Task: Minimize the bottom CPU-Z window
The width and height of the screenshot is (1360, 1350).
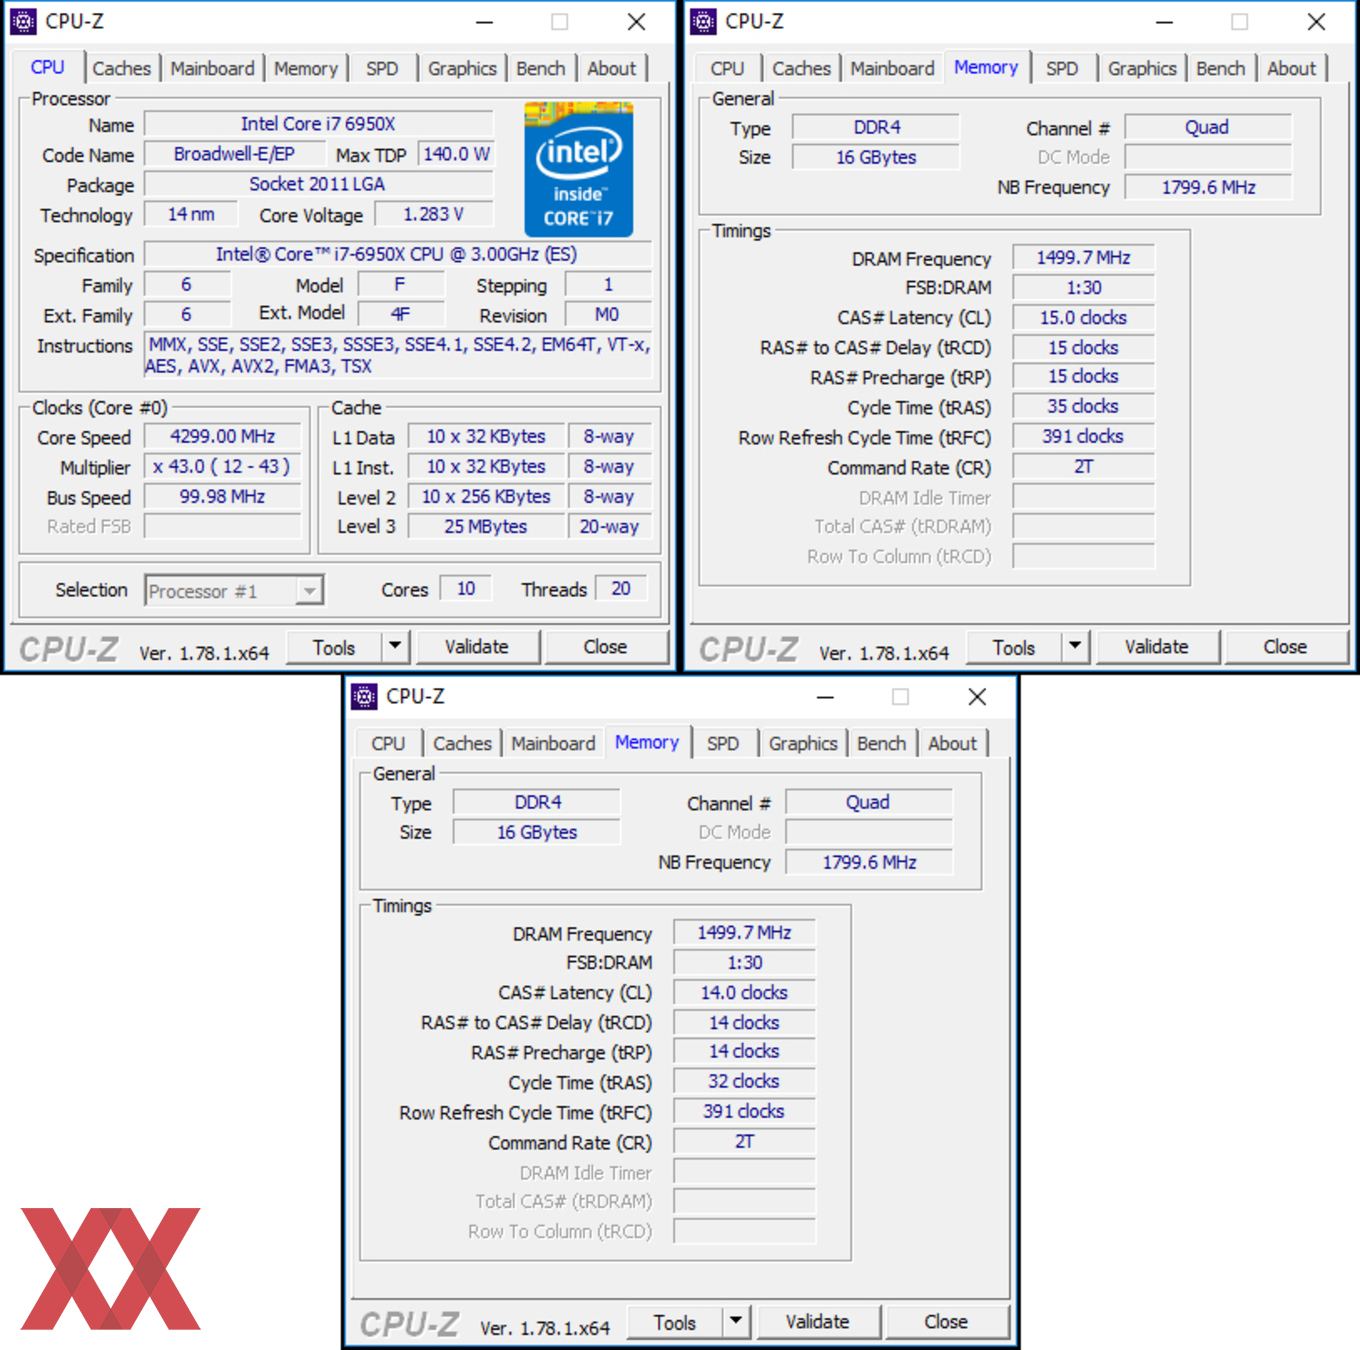Action: pyautogui.click(x=826, y=697)
